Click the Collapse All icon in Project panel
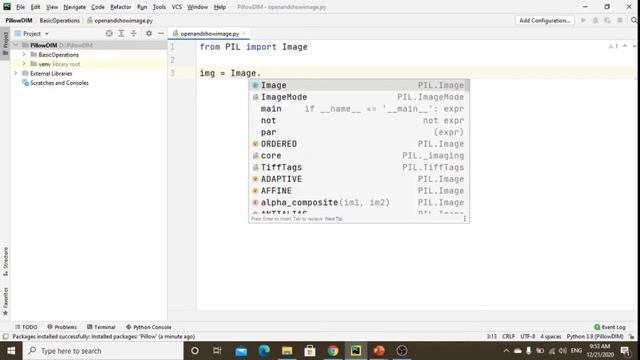 coord(133,33)
